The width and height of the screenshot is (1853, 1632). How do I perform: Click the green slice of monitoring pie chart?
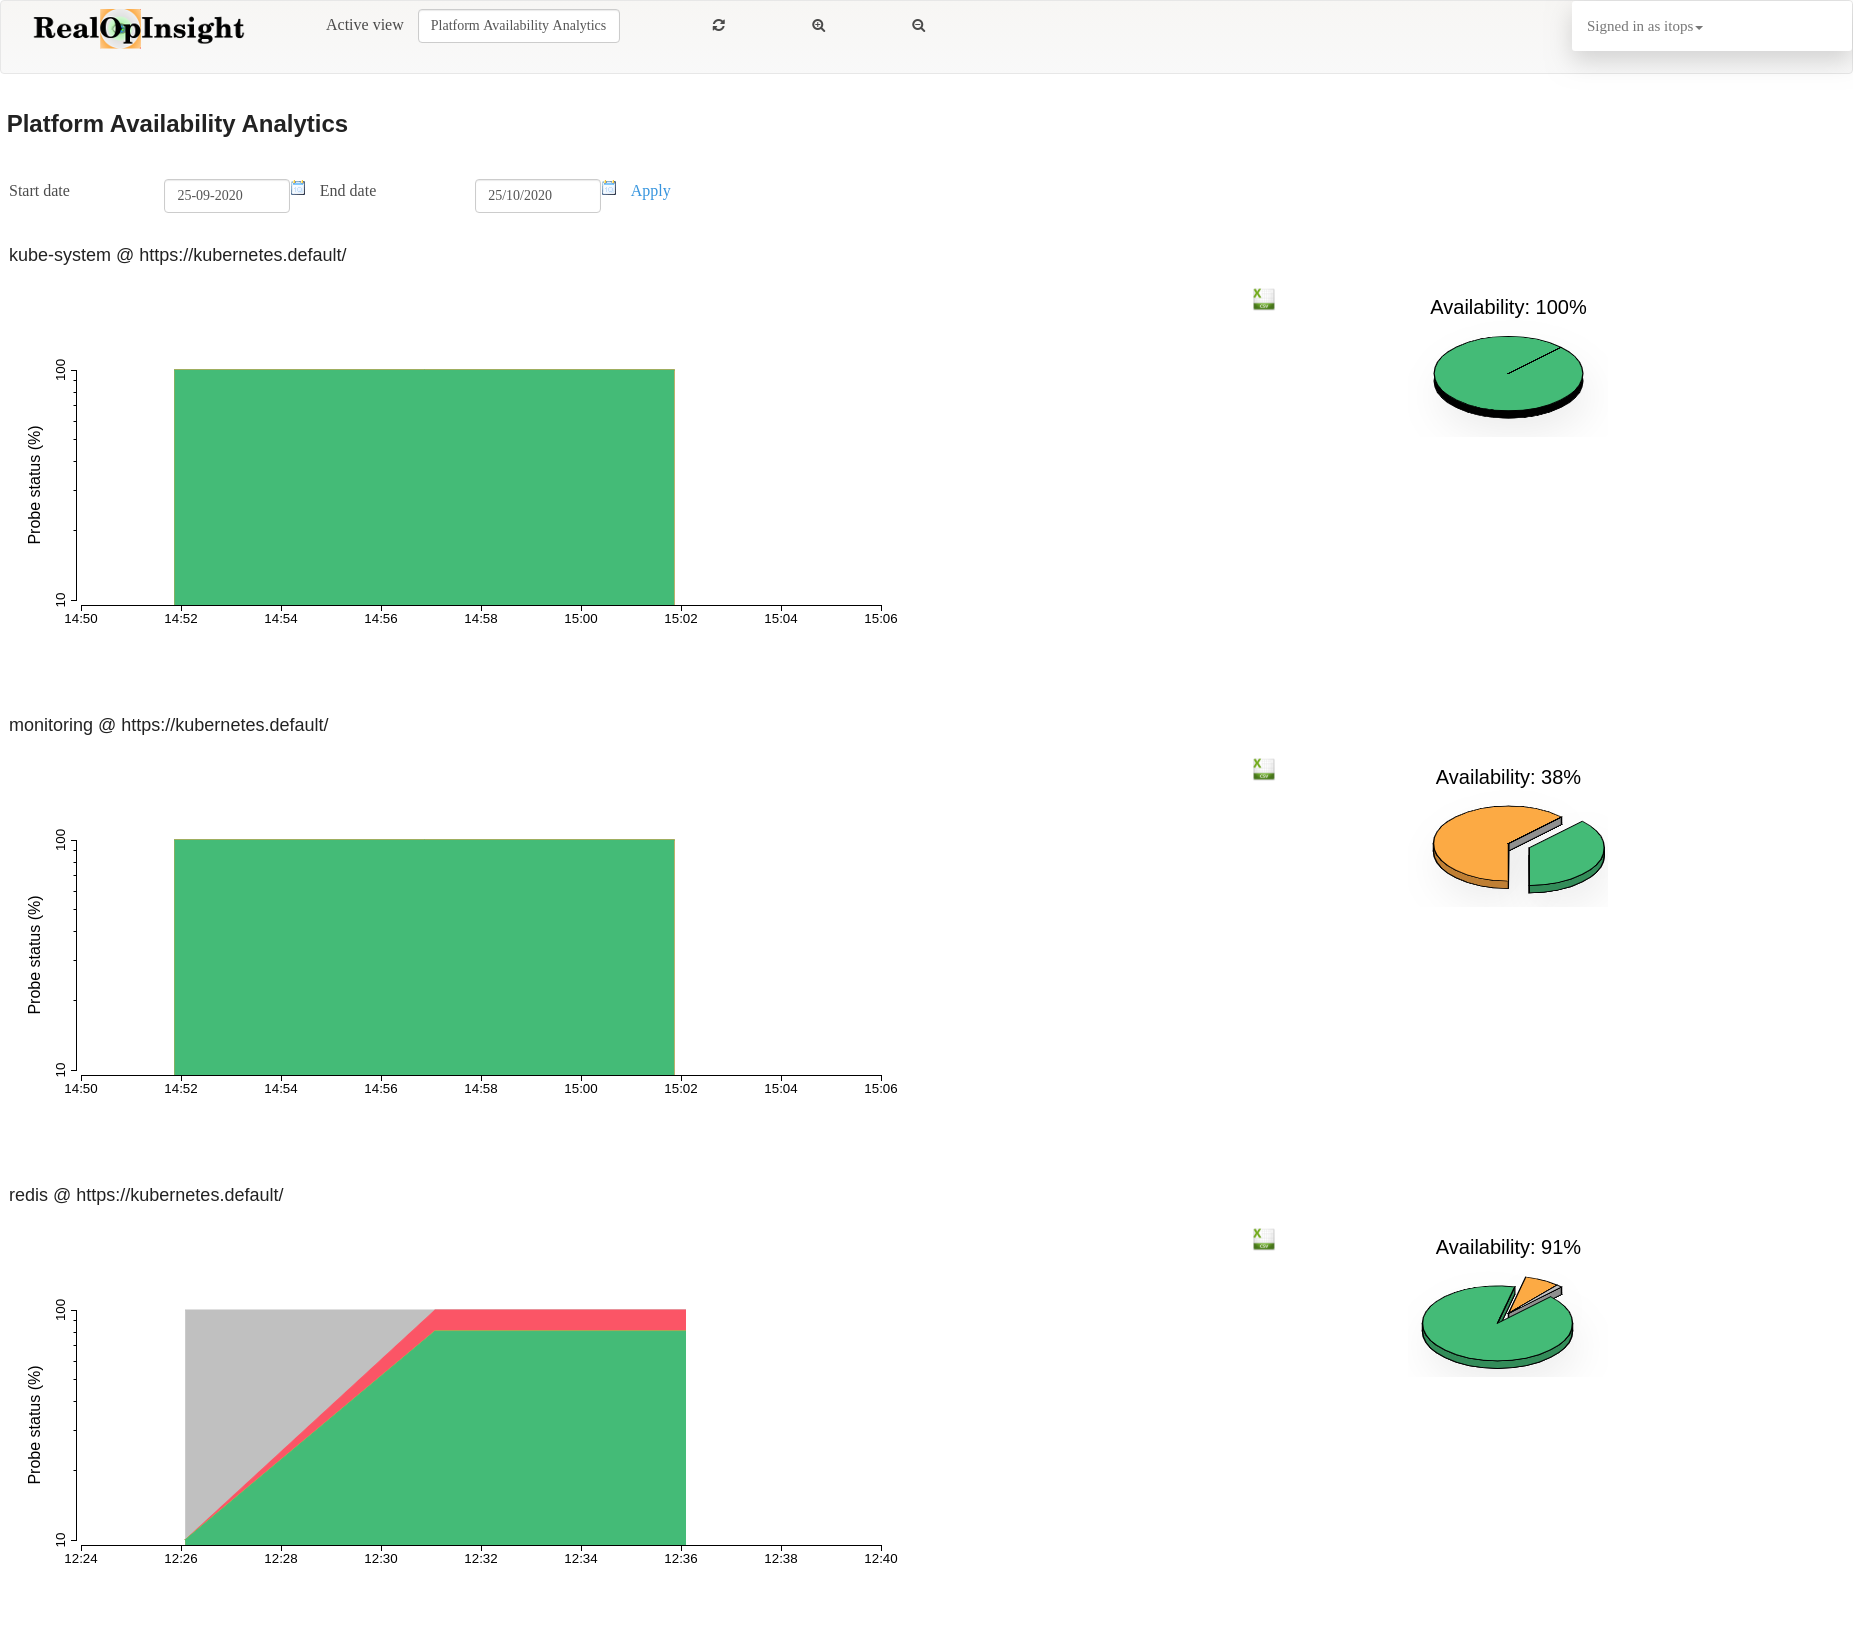1567,856
